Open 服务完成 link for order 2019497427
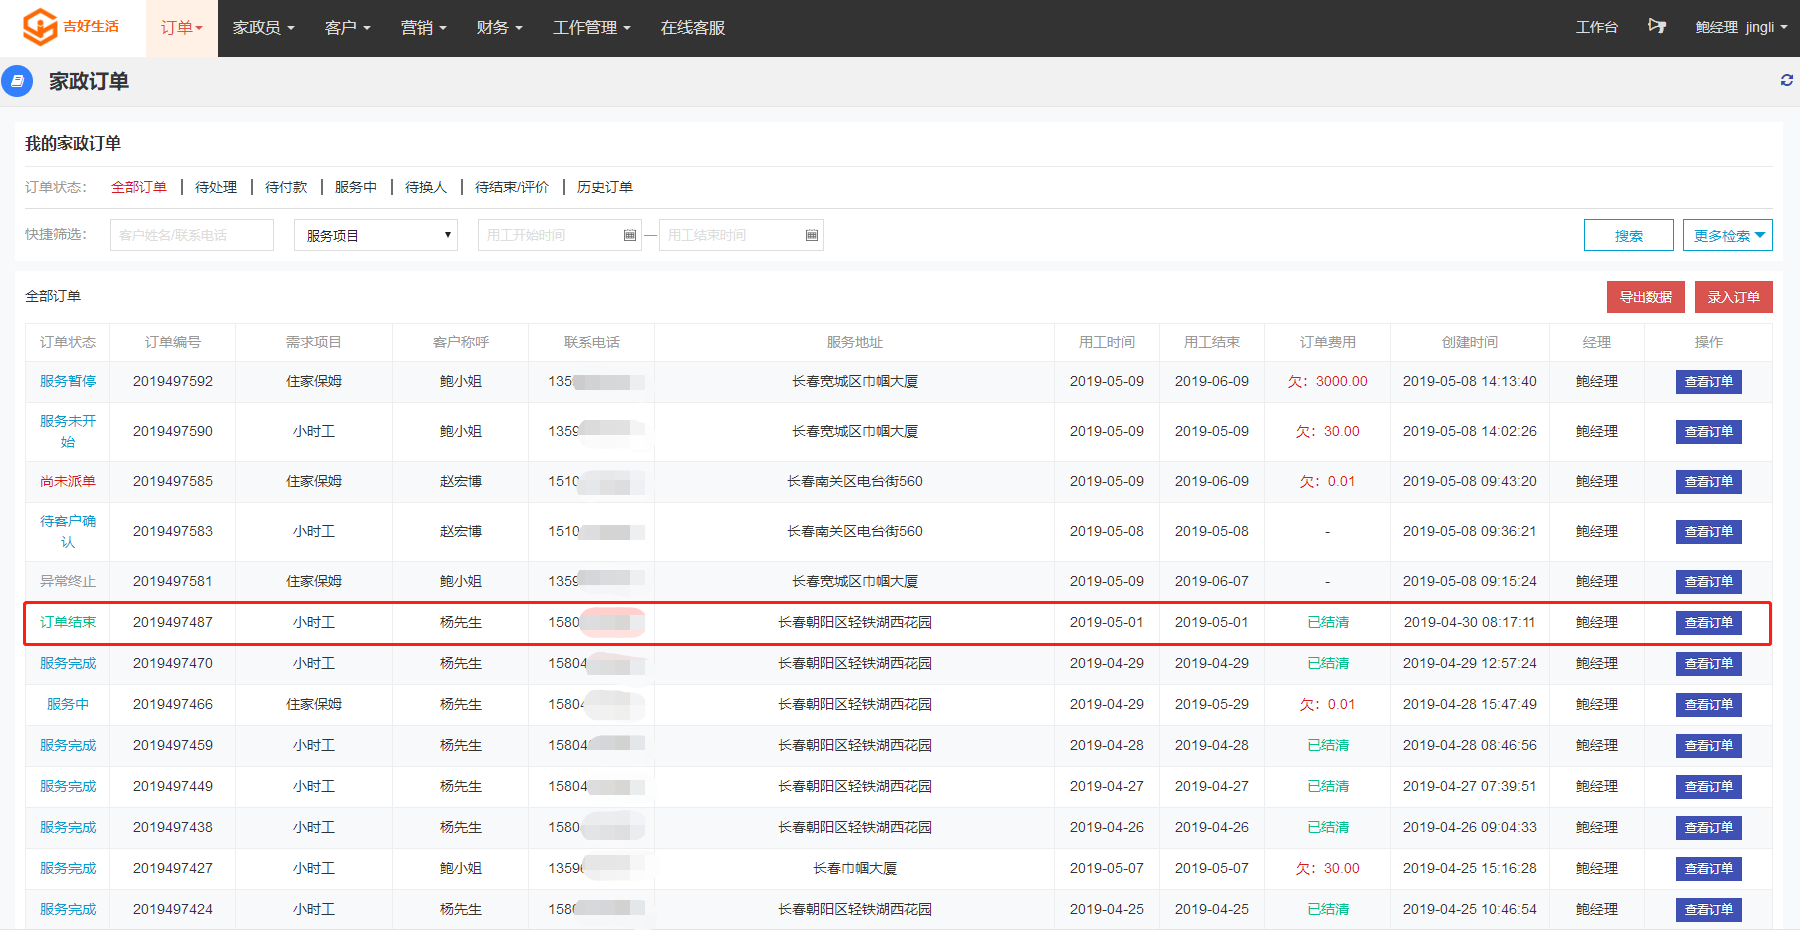Image resolution: width=1800 pixels, height=934 pixels. [x=68, y=868]
